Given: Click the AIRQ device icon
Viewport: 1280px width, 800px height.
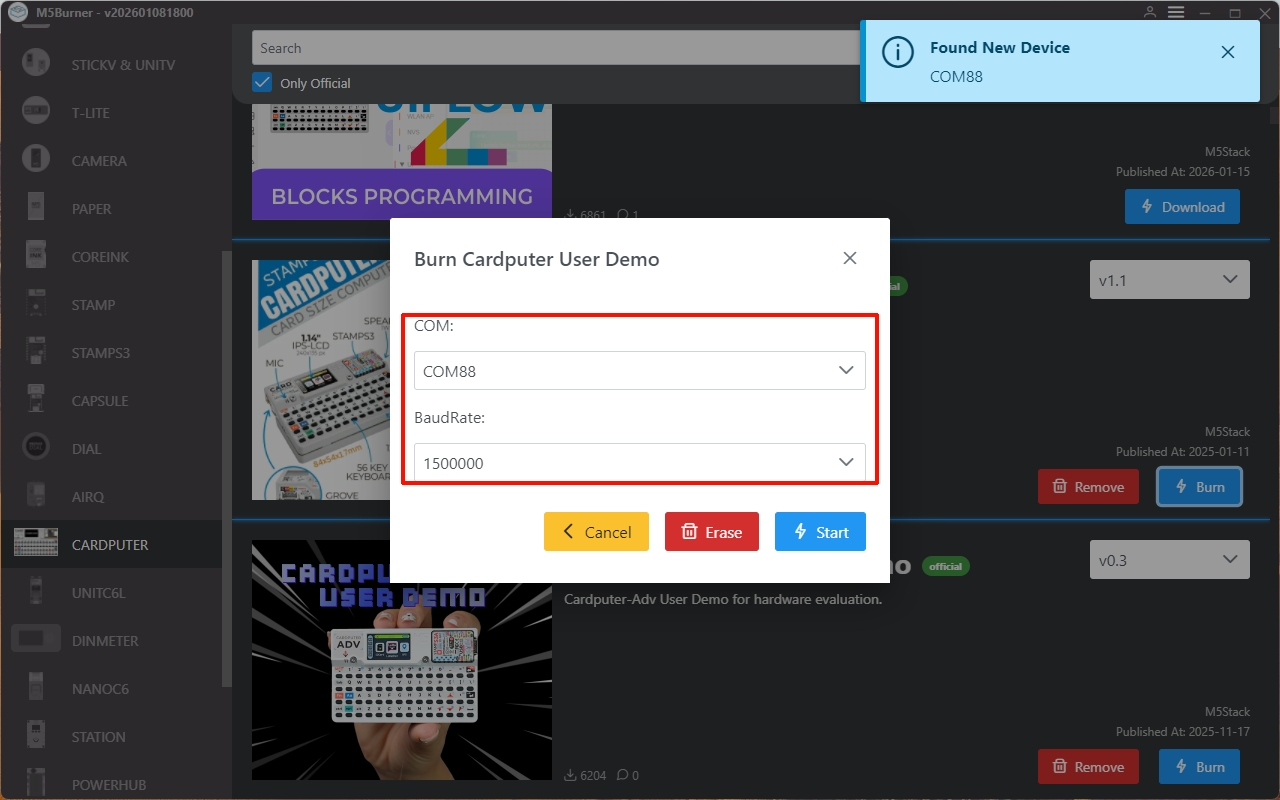Looking at the screenshot, I should [36, 496].
